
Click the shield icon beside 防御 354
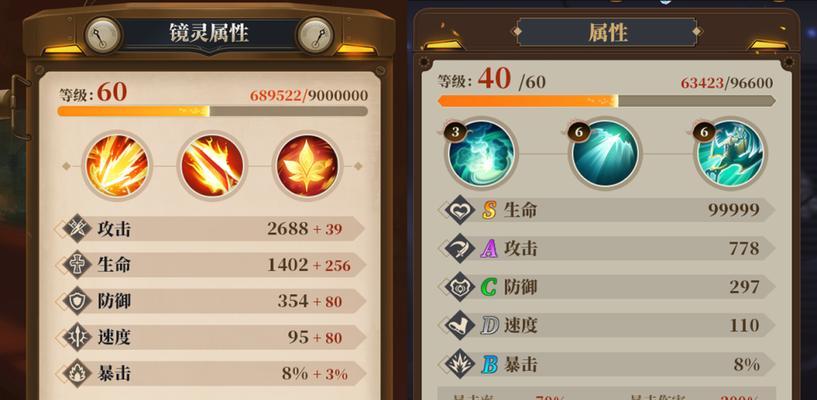[77, 301]
